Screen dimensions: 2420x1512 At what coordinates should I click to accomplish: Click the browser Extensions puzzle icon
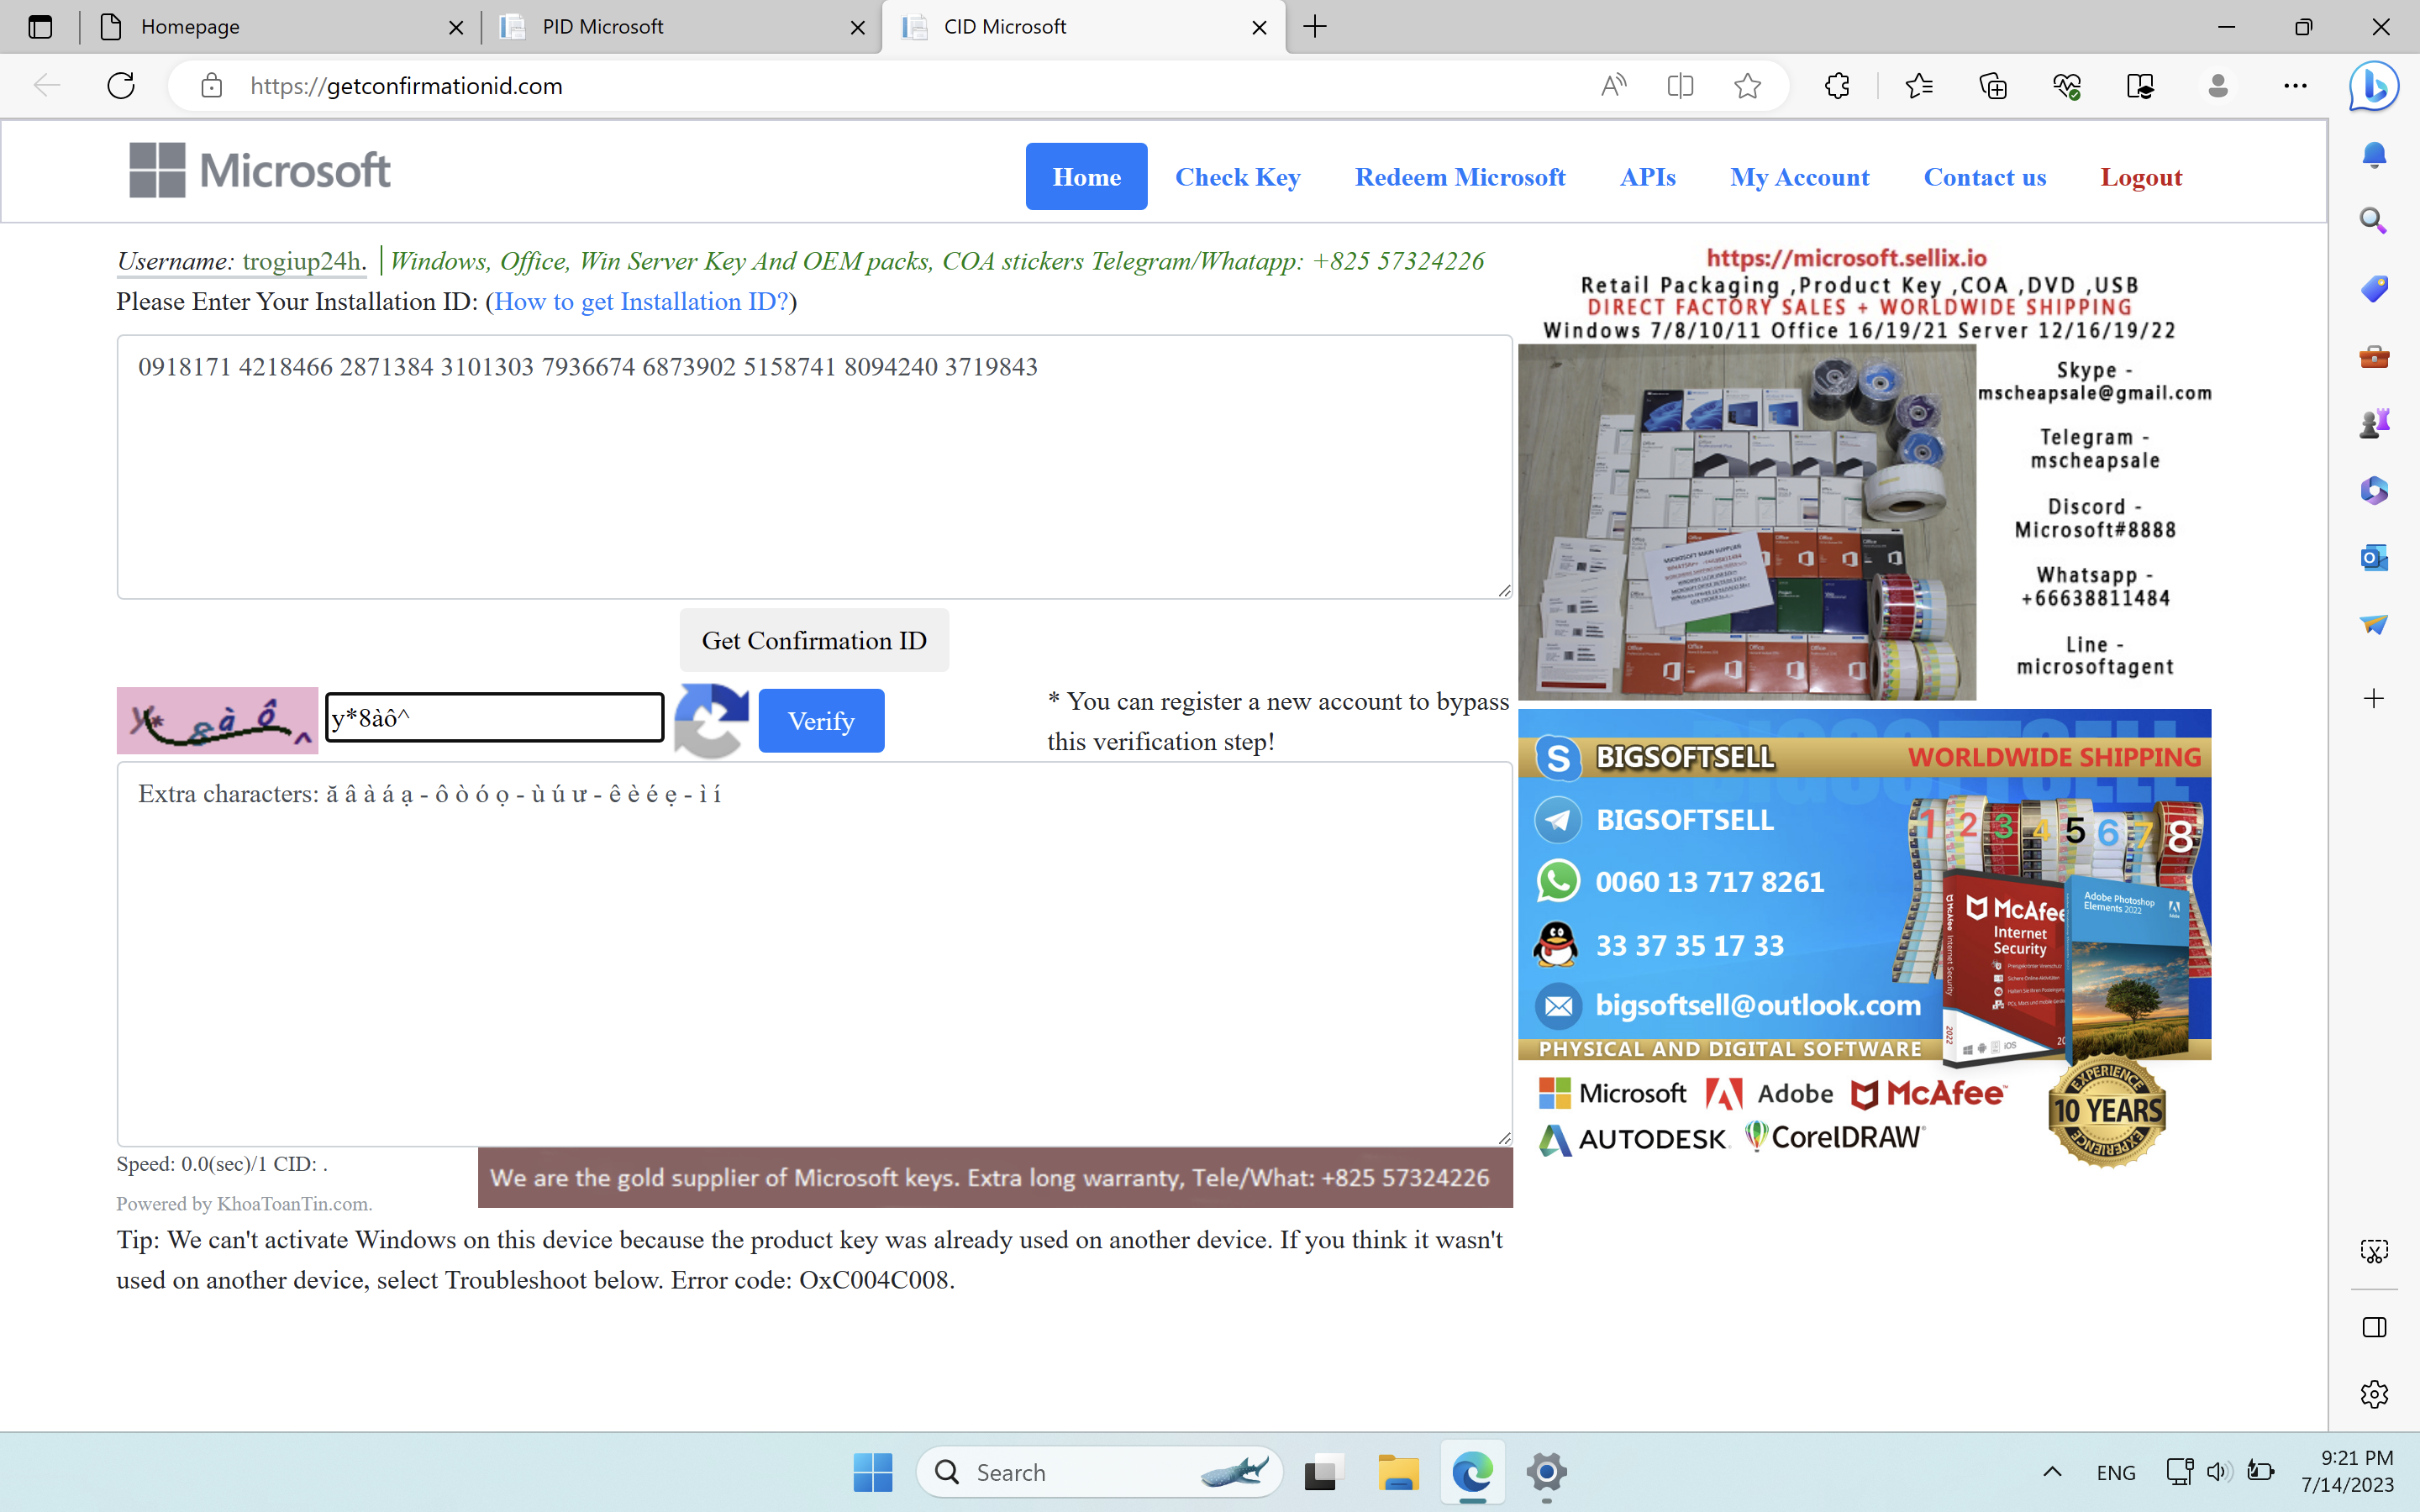(x=1837, y=86)
